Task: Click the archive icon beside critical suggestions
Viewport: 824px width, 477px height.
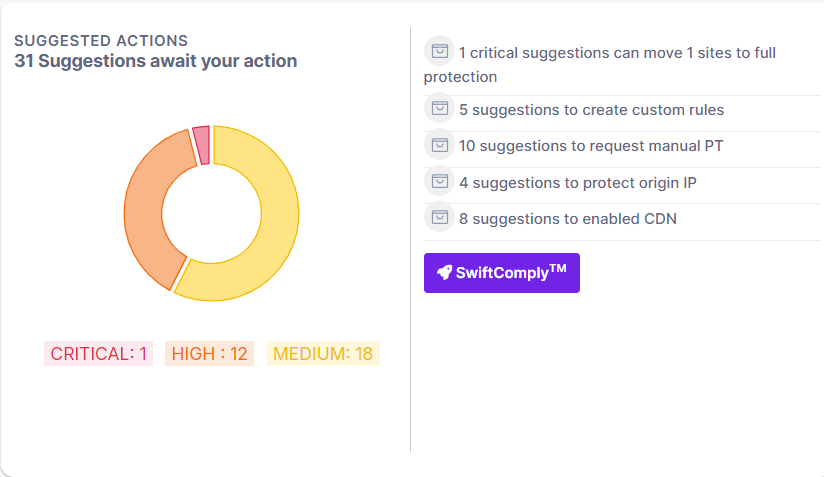Action: (x=438, y=51)
